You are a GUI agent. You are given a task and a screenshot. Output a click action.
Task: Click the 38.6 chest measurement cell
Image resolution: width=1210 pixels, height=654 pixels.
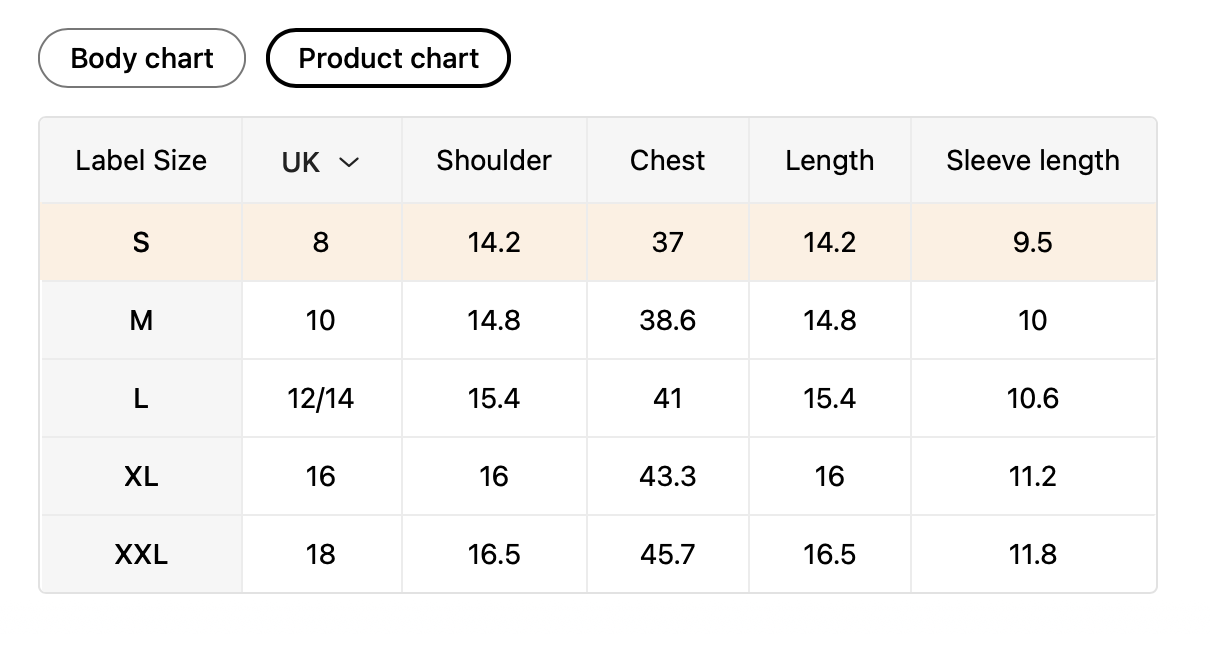pyautogui.click(x=667, y=320)
